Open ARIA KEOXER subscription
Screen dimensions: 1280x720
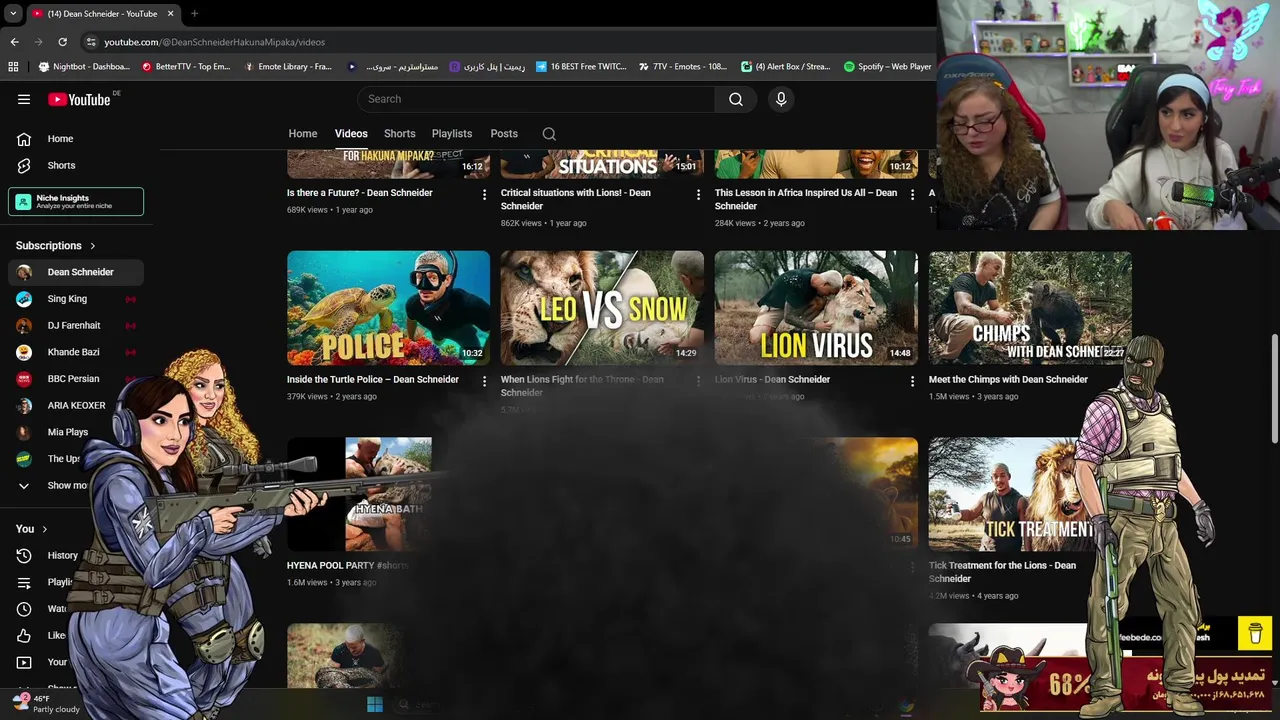click(x=76, y=405)
